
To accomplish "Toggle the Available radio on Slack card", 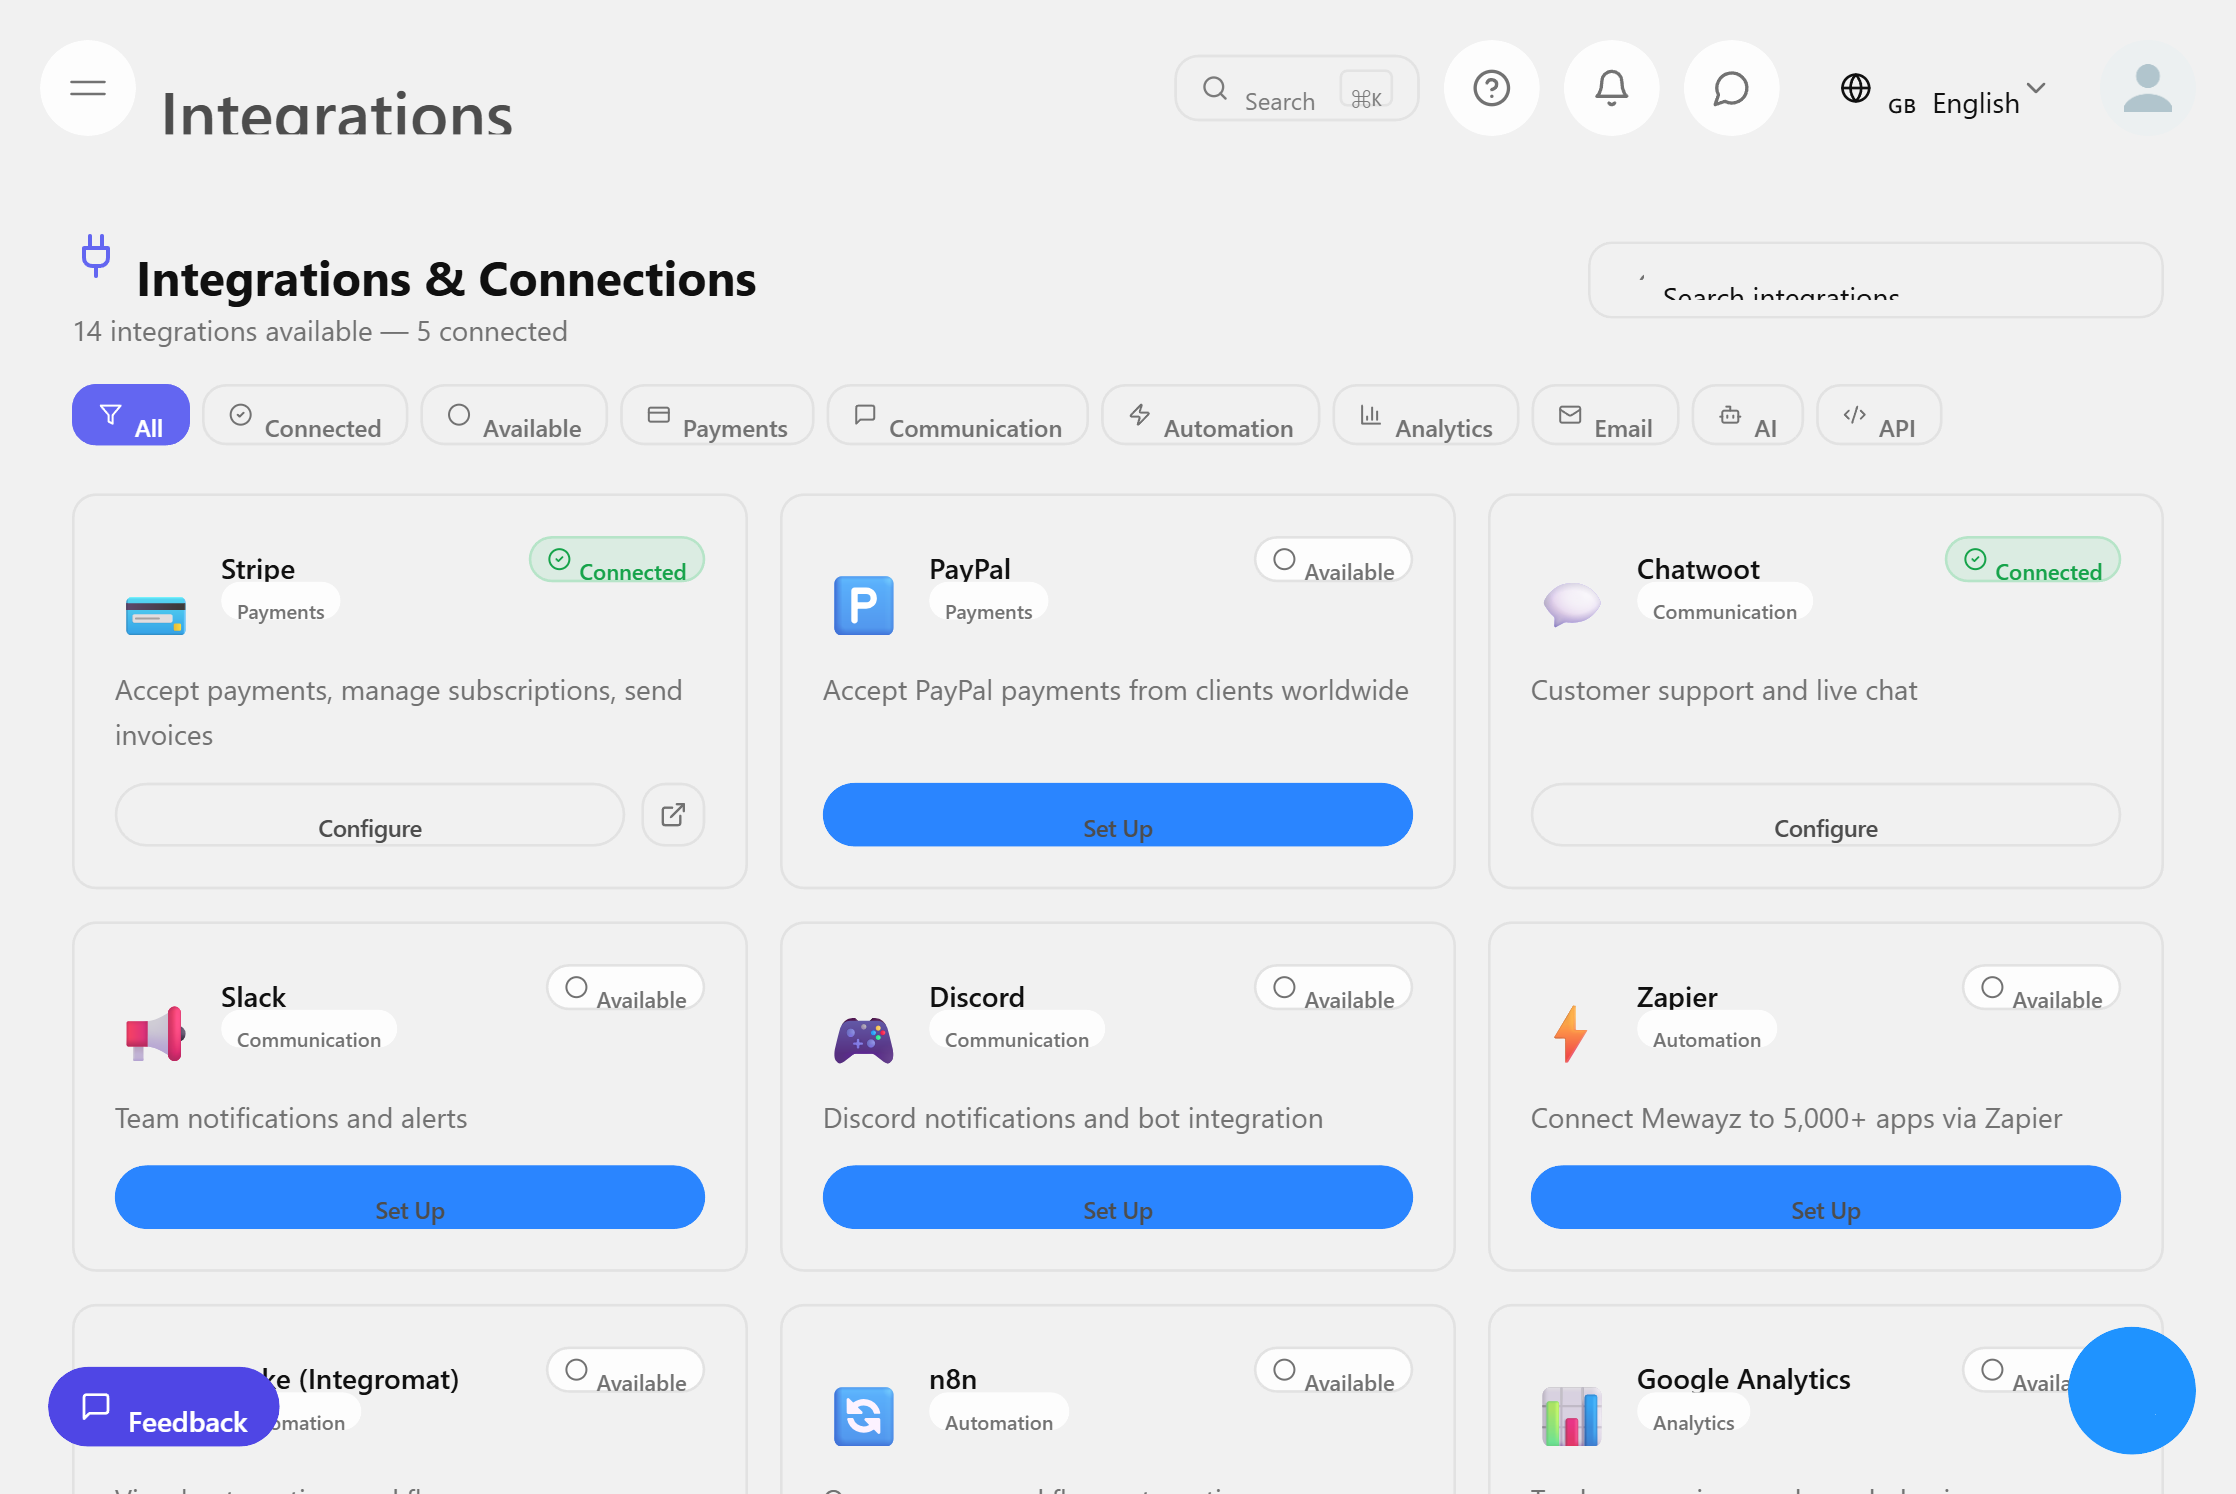I will (575, 987).
